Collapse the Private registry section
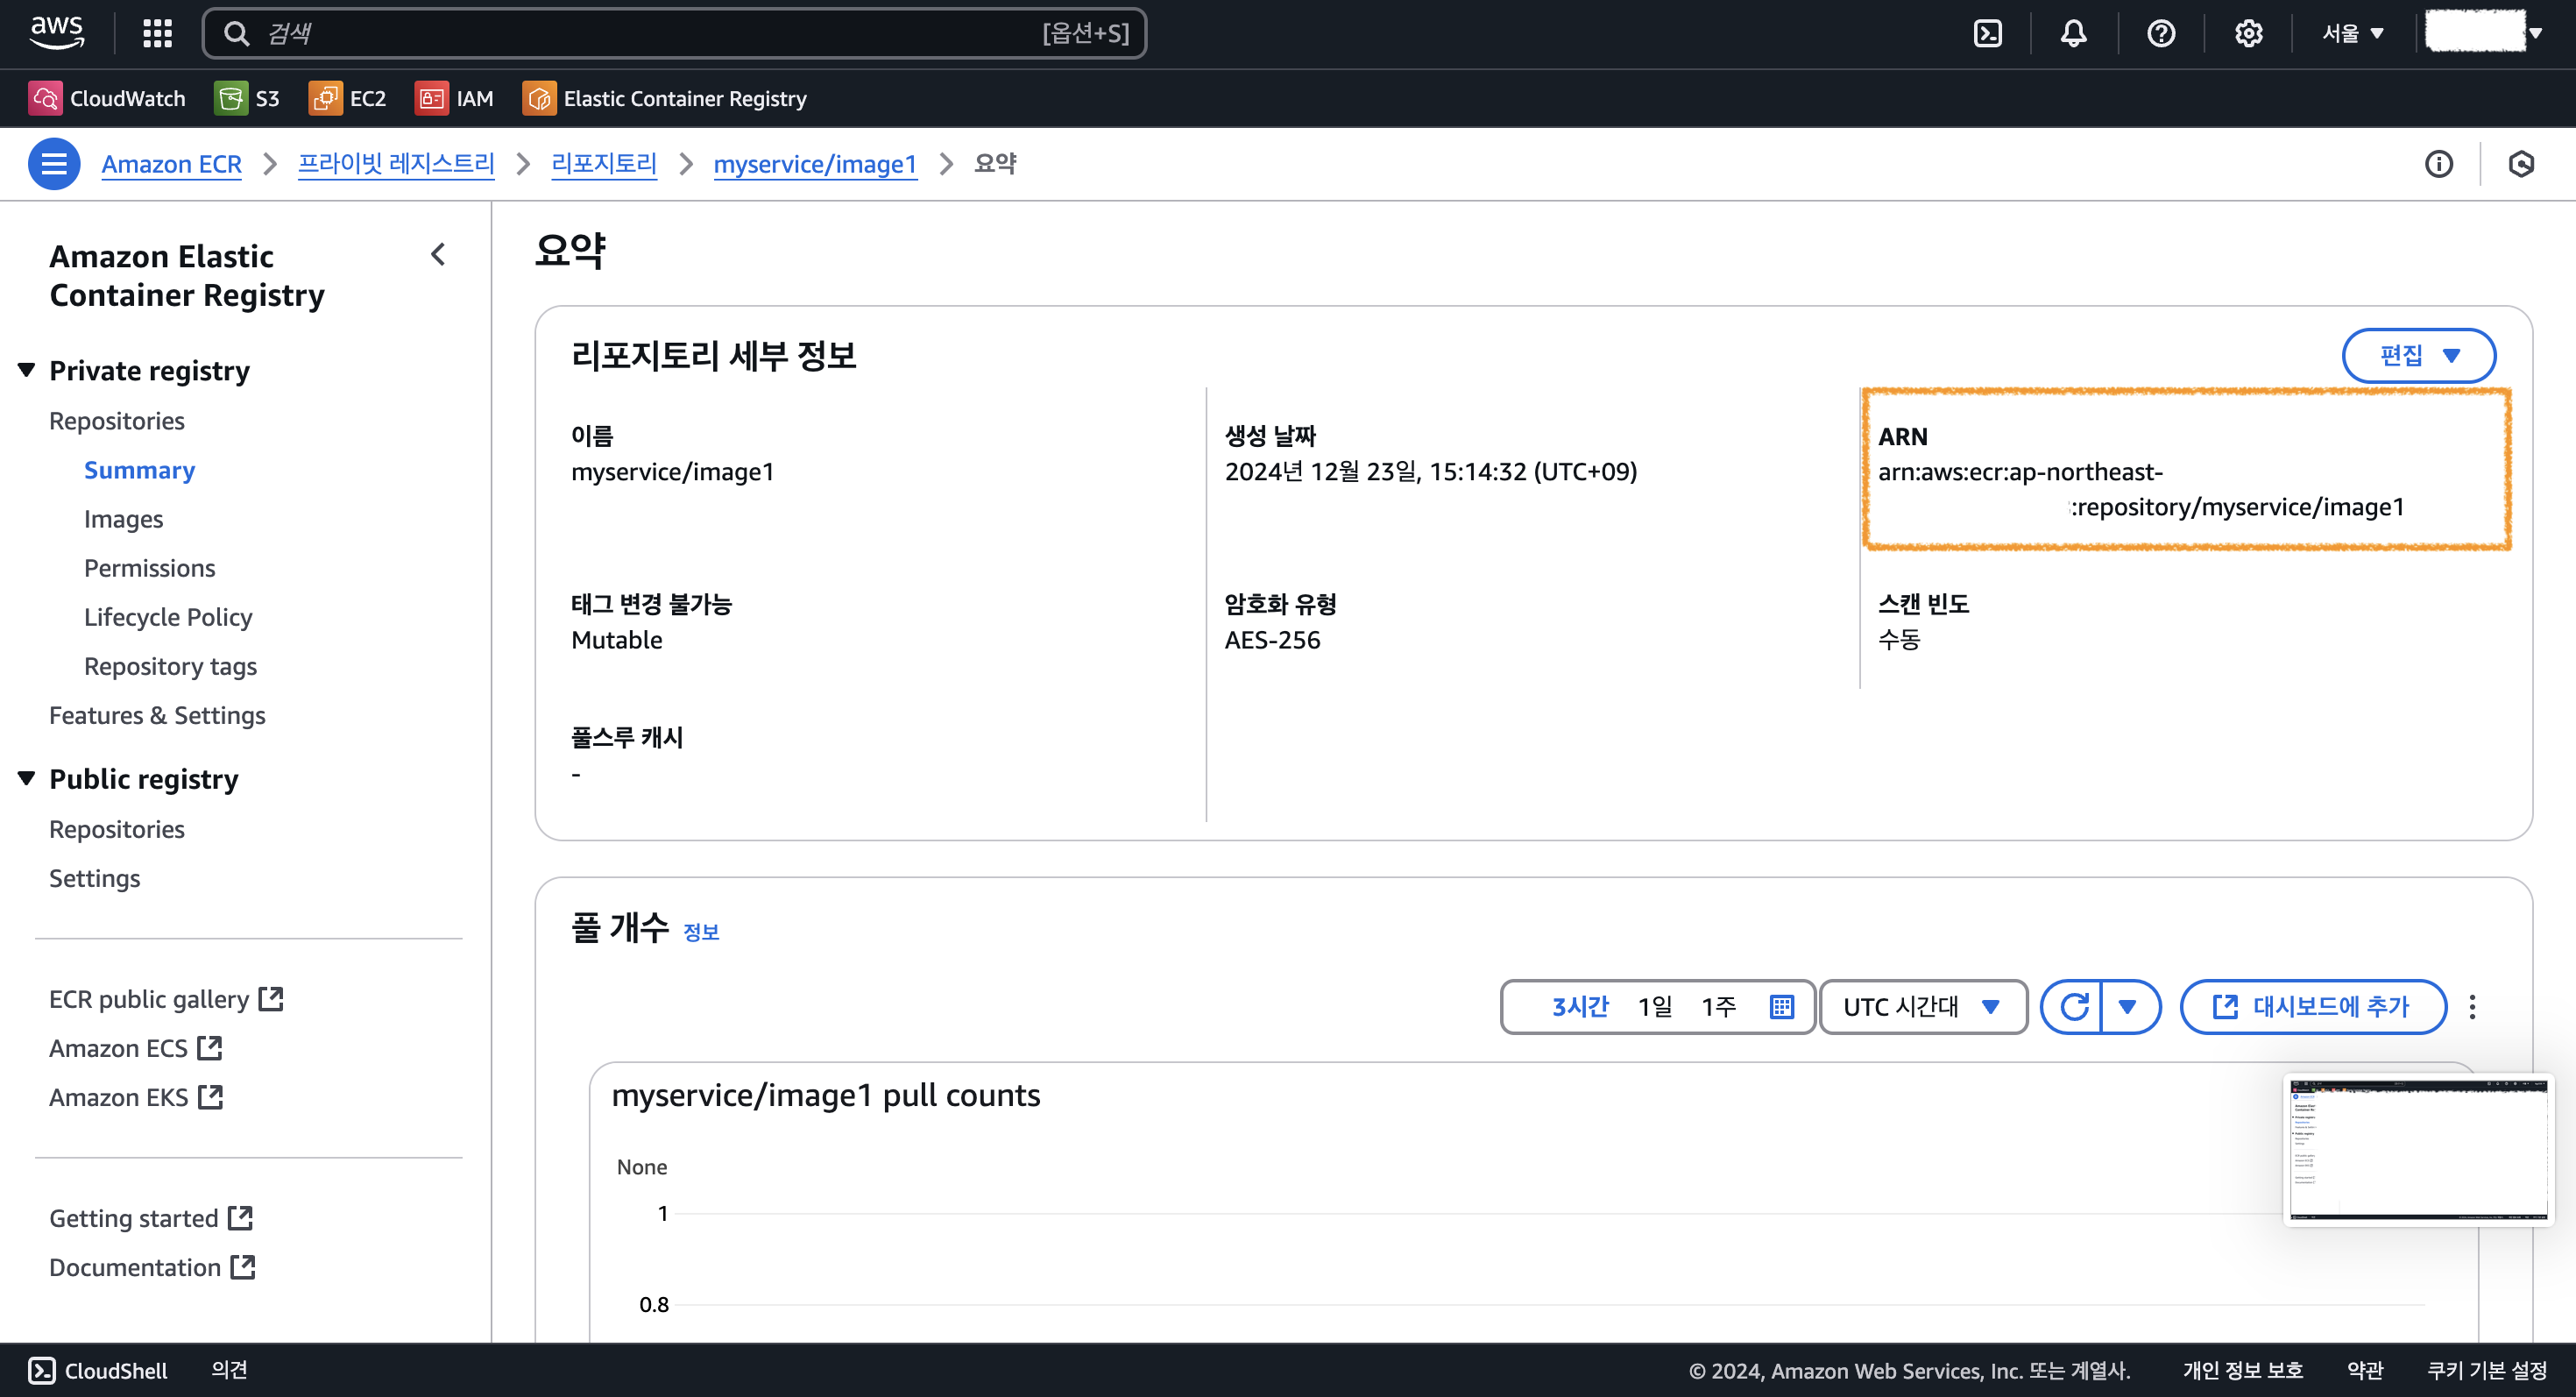The image size is (2576, 1397). [x=27, y=370]
